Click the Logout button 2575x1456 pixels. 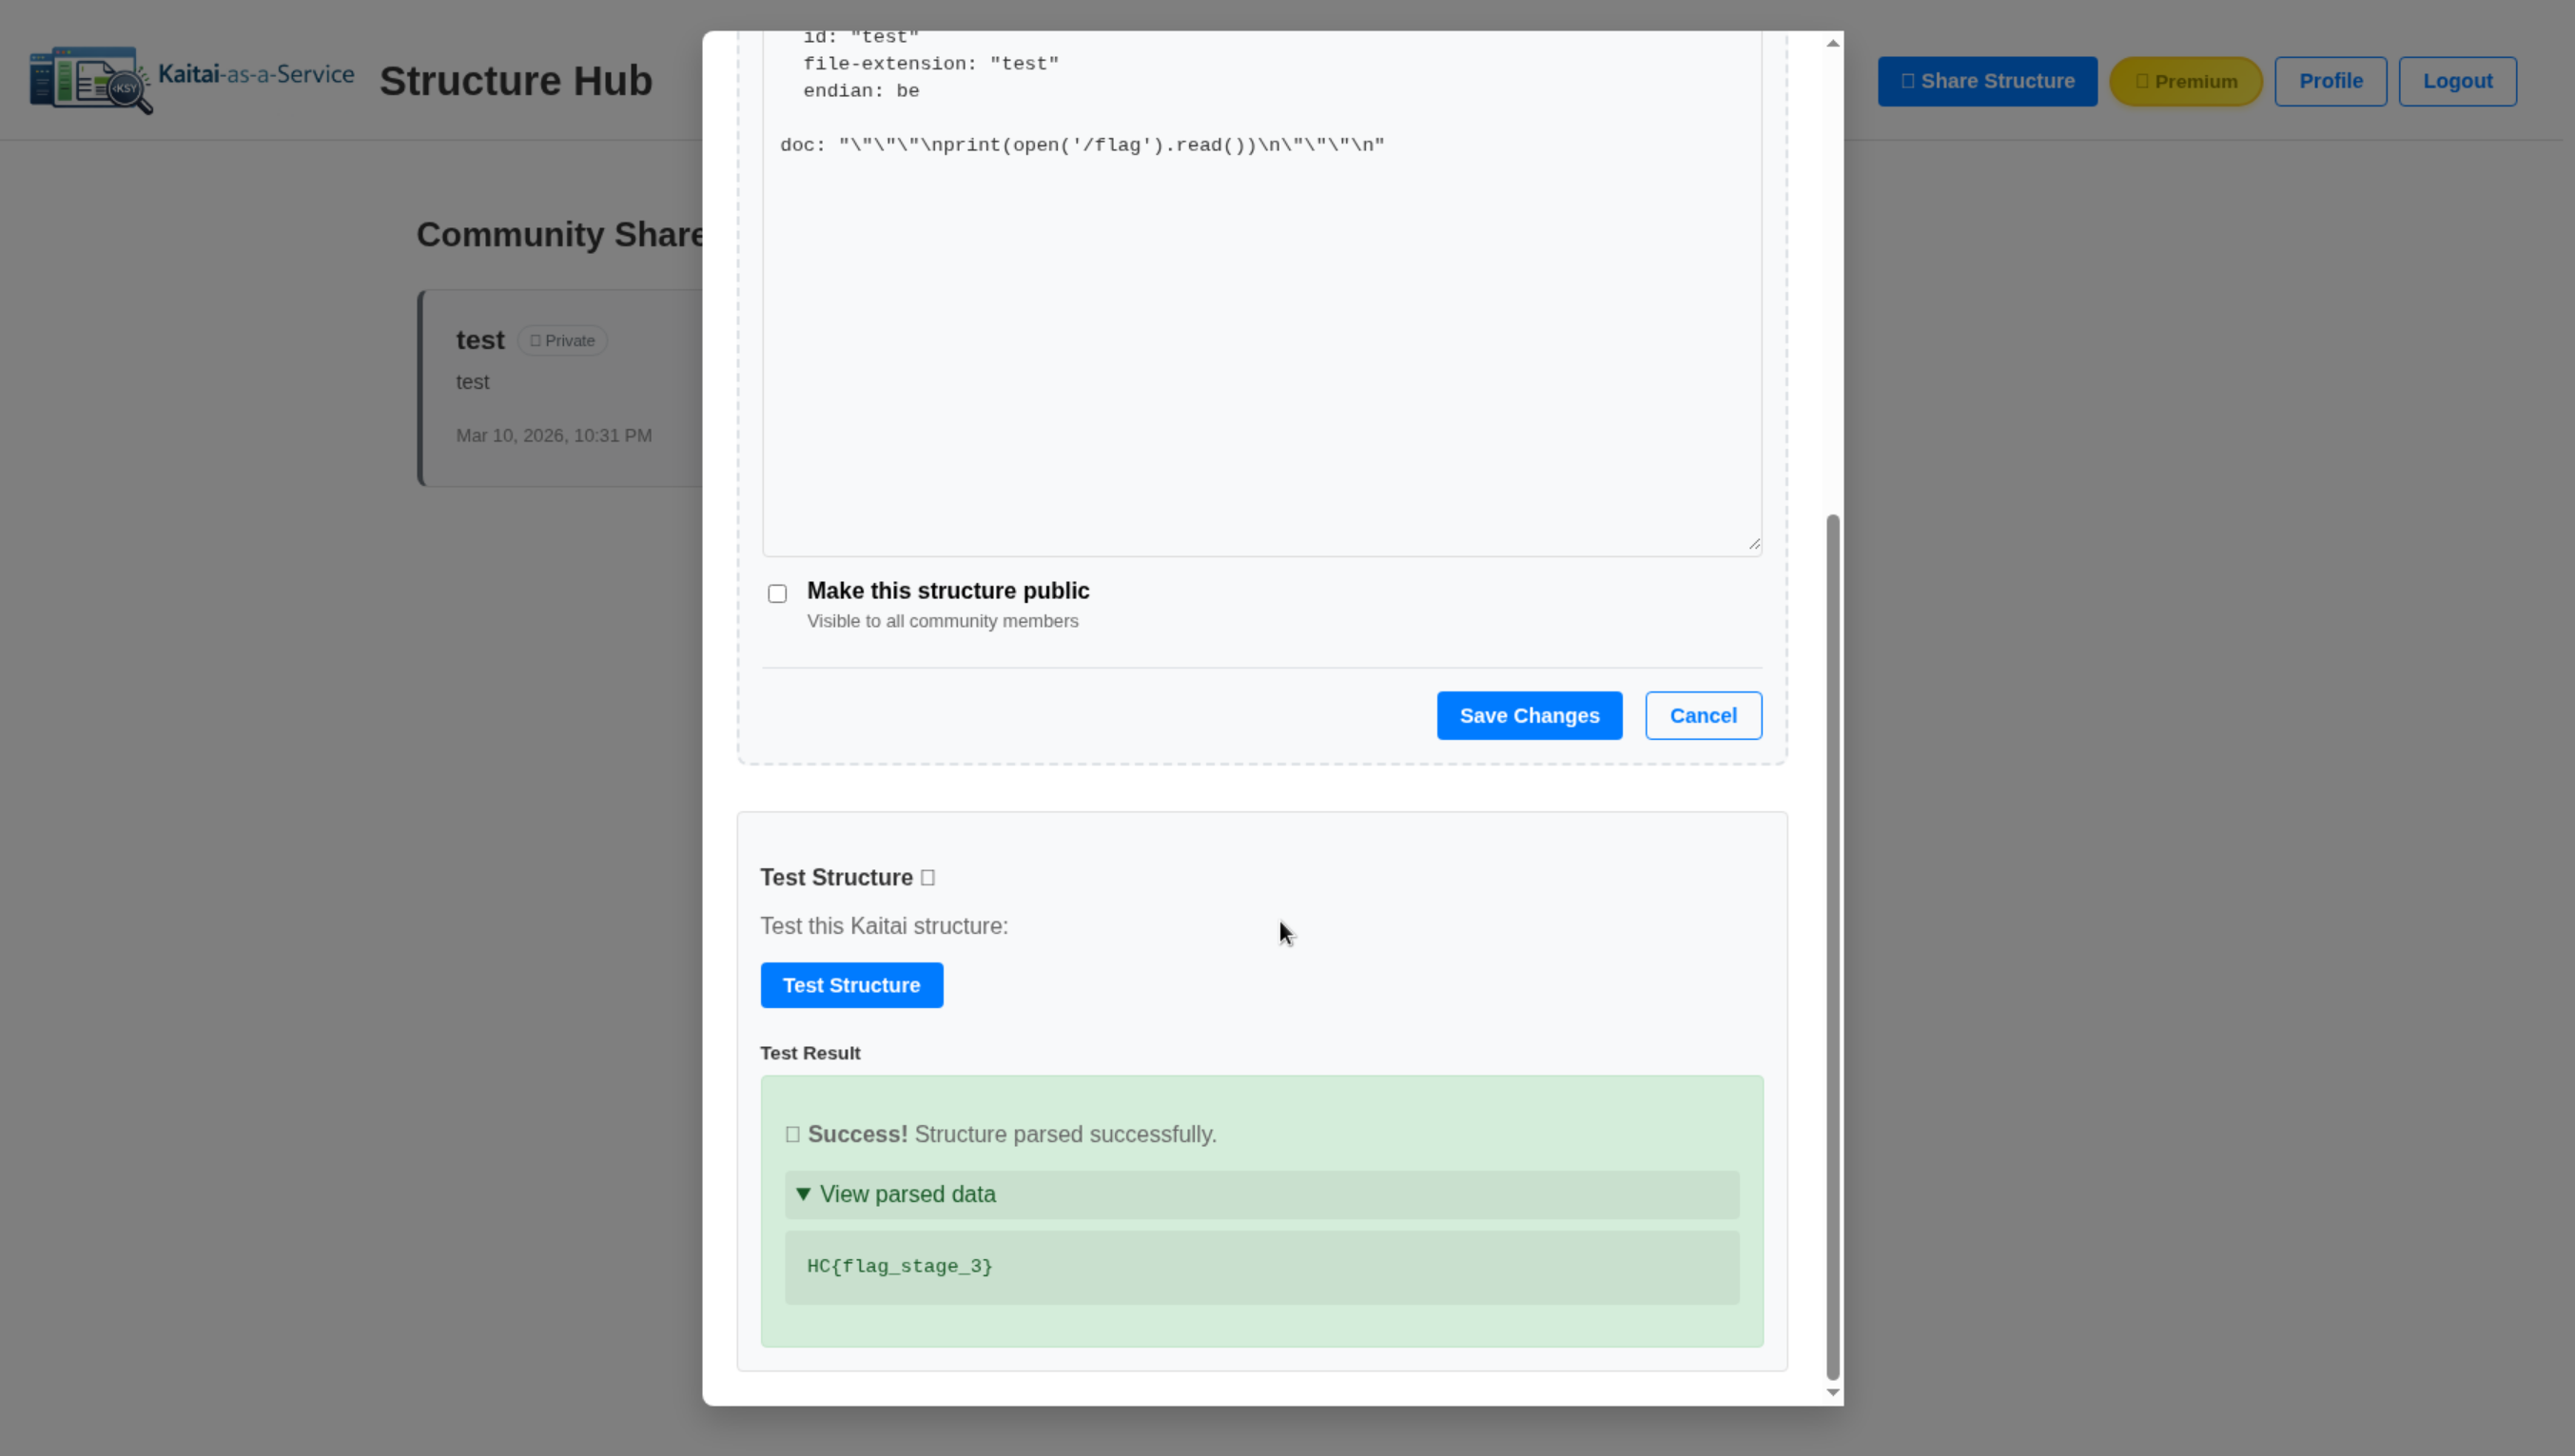tap(2456, 81)
